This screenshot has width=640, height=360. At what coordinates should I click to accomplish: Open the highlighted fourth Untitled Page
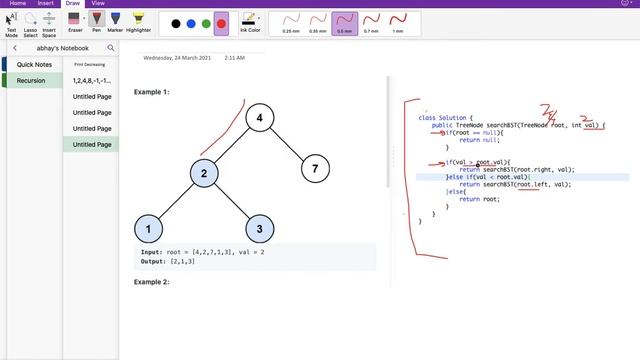click(91, 144)
